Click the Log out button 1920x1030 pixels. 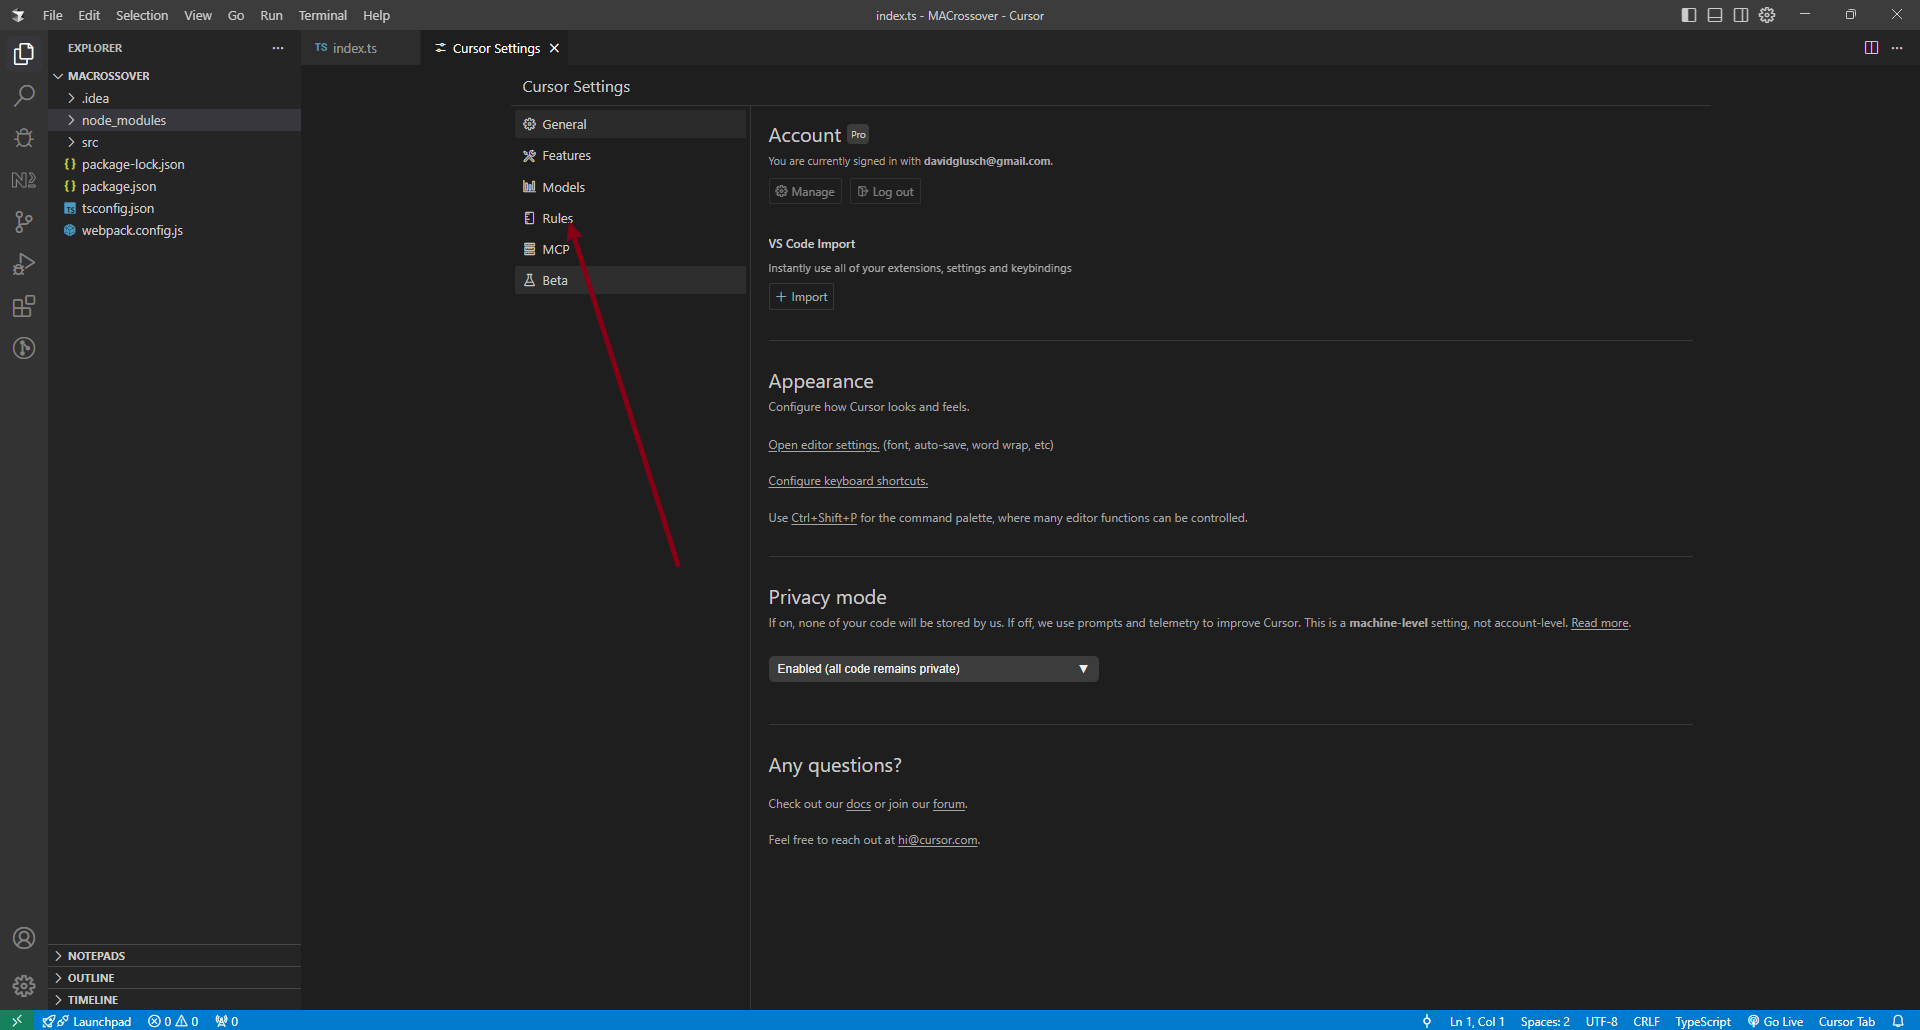click(x=885, y=192)
